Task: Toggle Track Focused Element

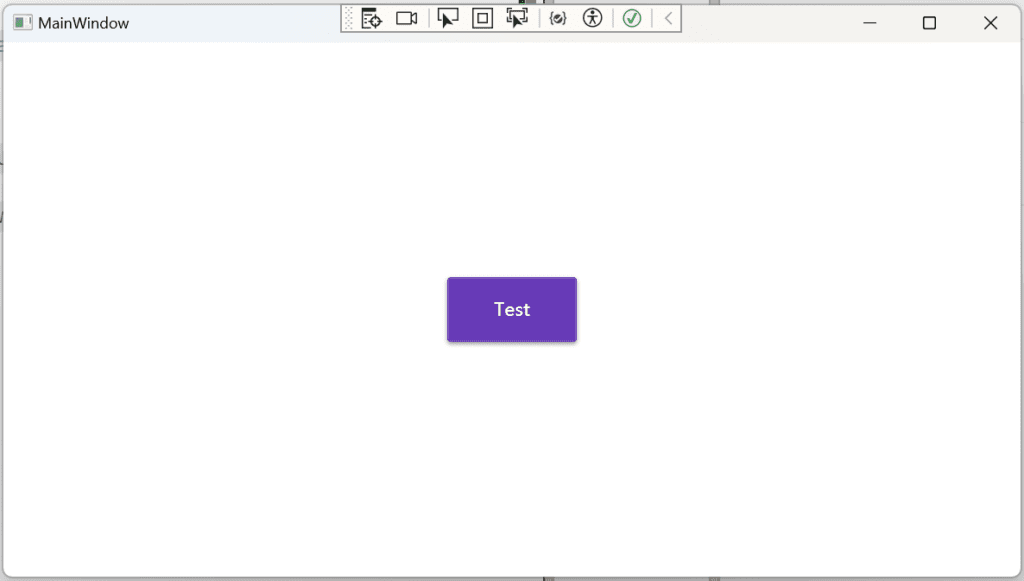Action: click(516, 18)
